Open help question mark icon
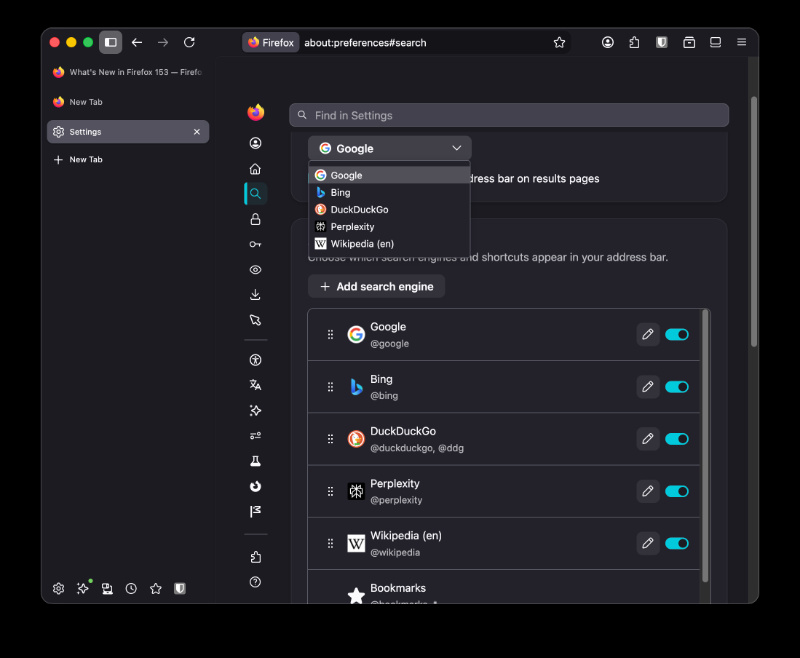The height and width of the screenshot is (658, 800). click(256, 582)
